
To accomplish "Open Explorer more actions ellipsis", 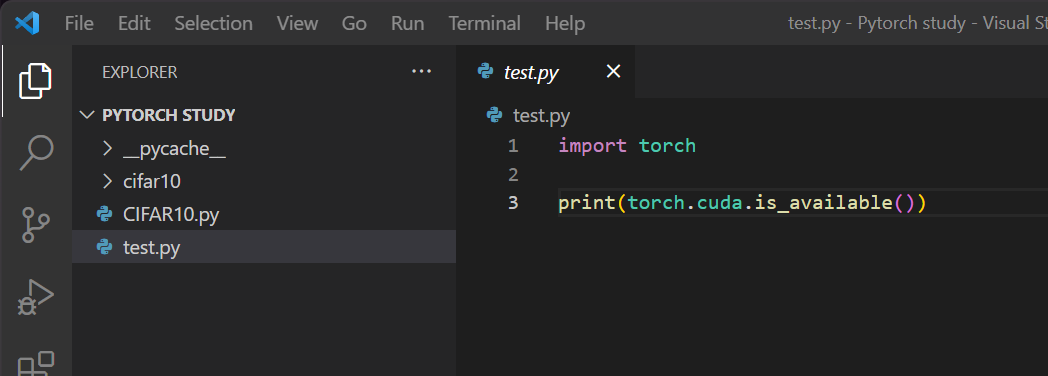I will coord(421,71).
